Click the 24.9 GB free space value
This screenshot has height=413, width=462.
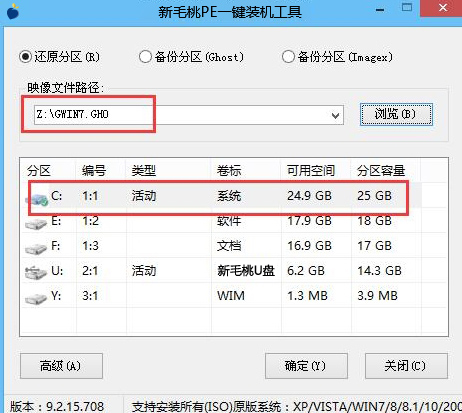[x=309, y=196]
